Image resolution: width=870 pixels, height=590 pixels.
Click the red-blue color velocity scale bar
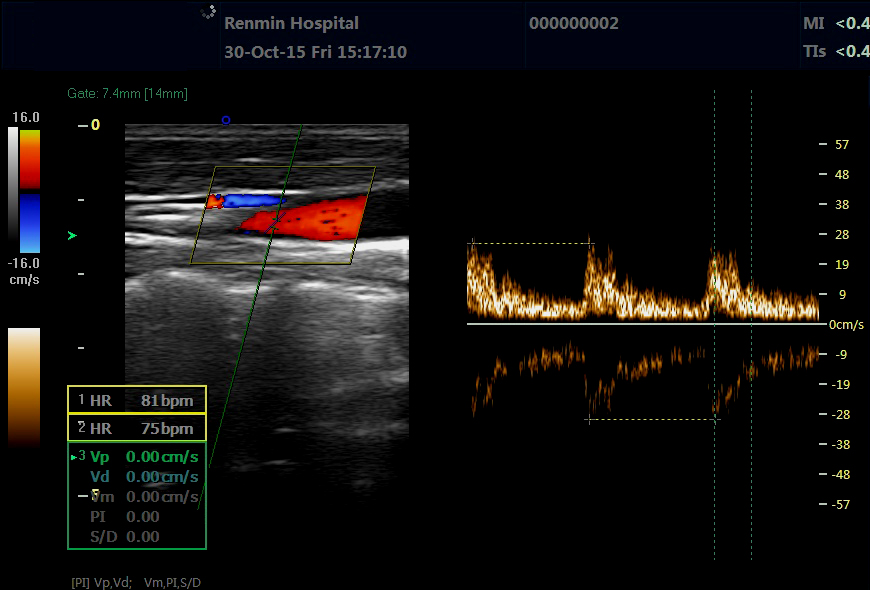30,190
